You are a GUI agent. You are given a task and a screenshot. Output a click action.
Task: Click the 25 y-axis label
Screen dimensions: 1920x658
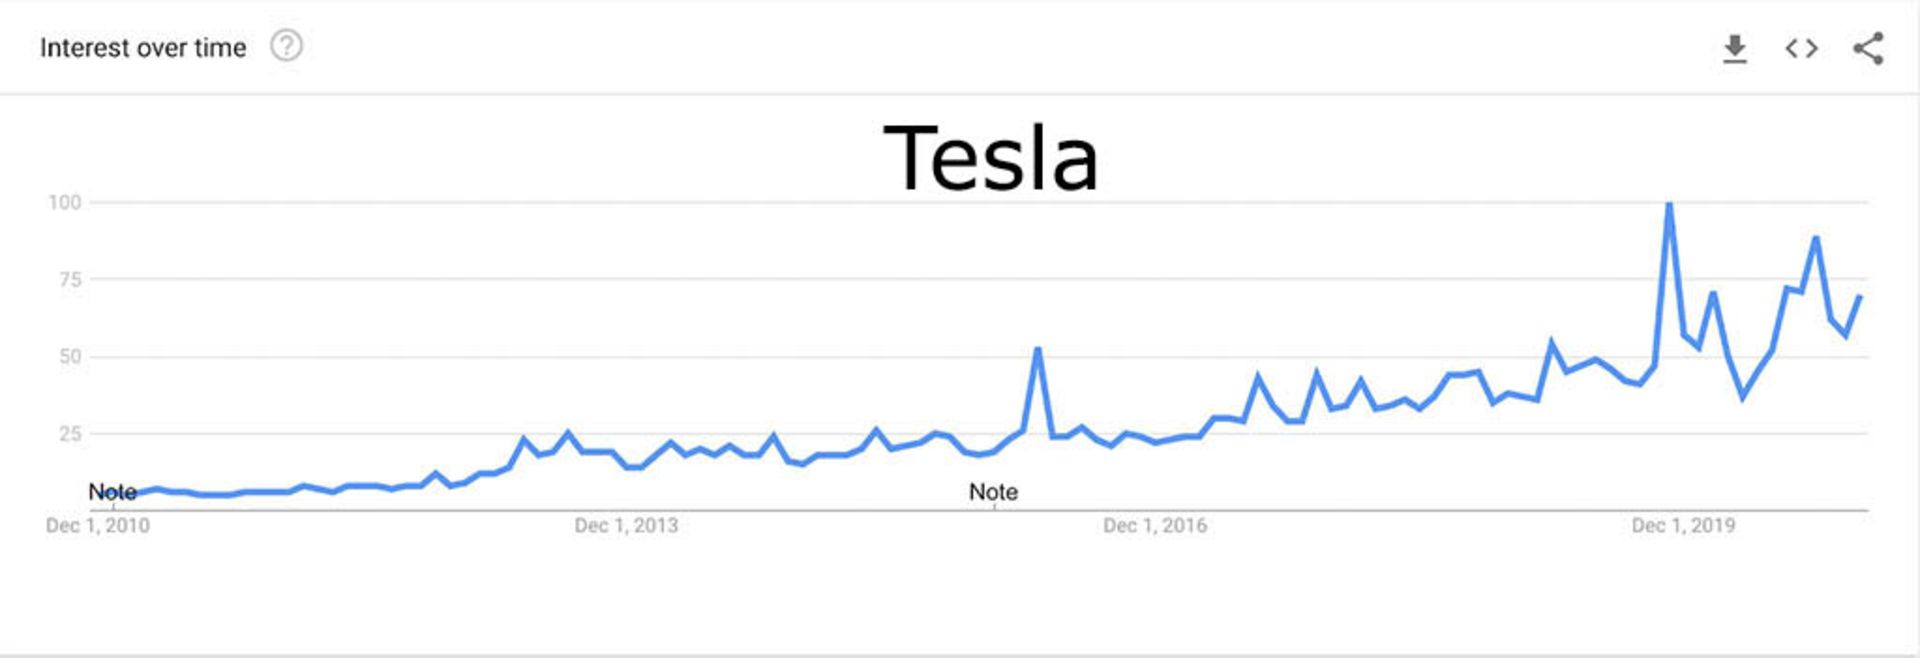(x=70, y=434)
